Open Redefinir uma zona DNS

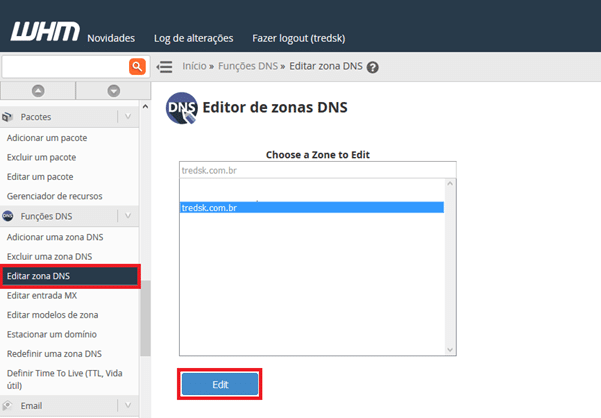[54, 354]
